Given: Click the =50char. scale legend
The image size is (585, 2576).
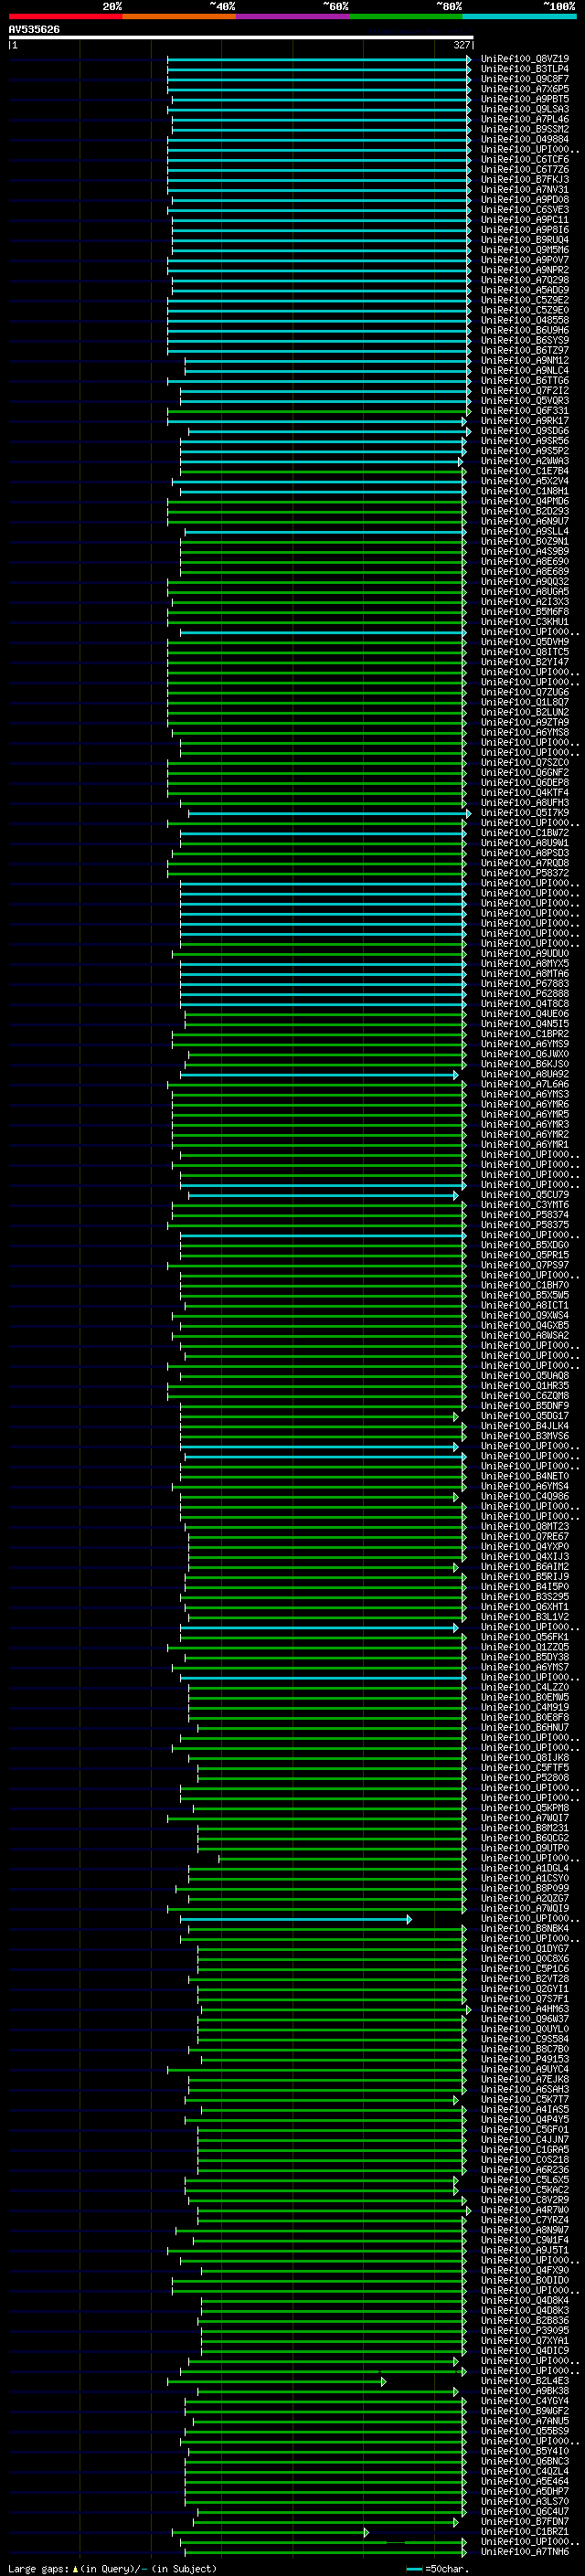Looking at the screenshot, I should 436,2568.
